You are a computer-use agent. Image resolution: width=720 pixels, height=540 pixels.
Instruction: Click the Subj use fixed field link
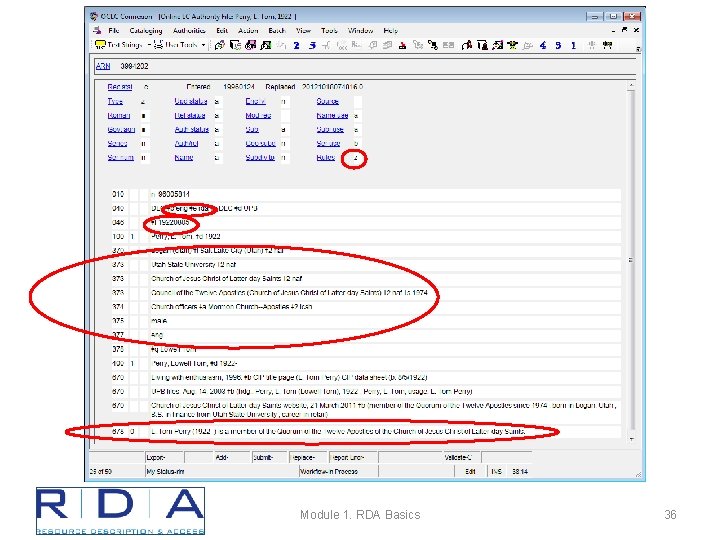tap(330, 129)
